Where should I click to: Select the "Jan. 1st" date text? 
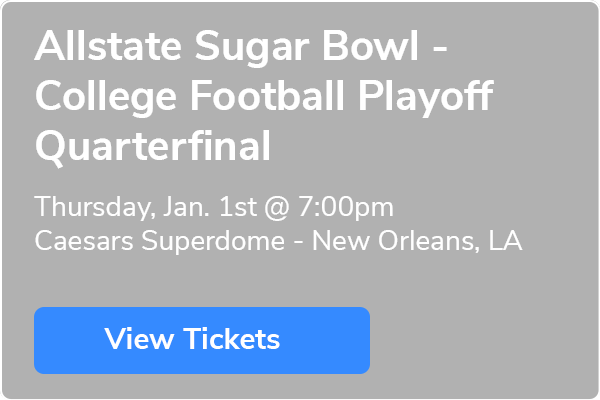pyautogui.click(x=209, y=208)
